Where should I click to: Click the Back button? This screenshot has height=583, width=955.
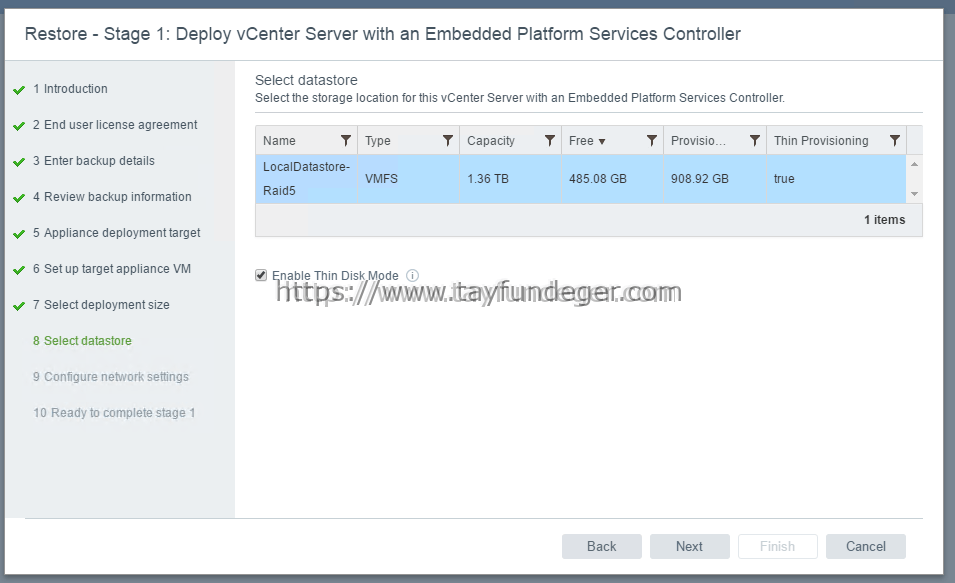602,546
